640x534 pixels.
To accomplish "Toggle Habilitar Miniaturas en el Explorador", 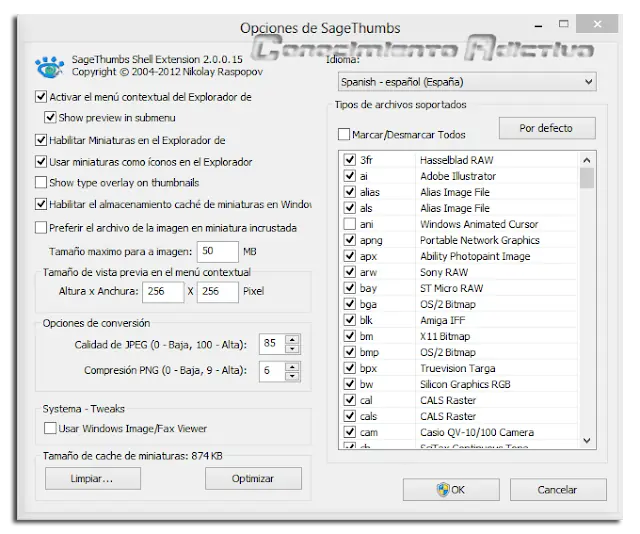I will coord(41,140).
